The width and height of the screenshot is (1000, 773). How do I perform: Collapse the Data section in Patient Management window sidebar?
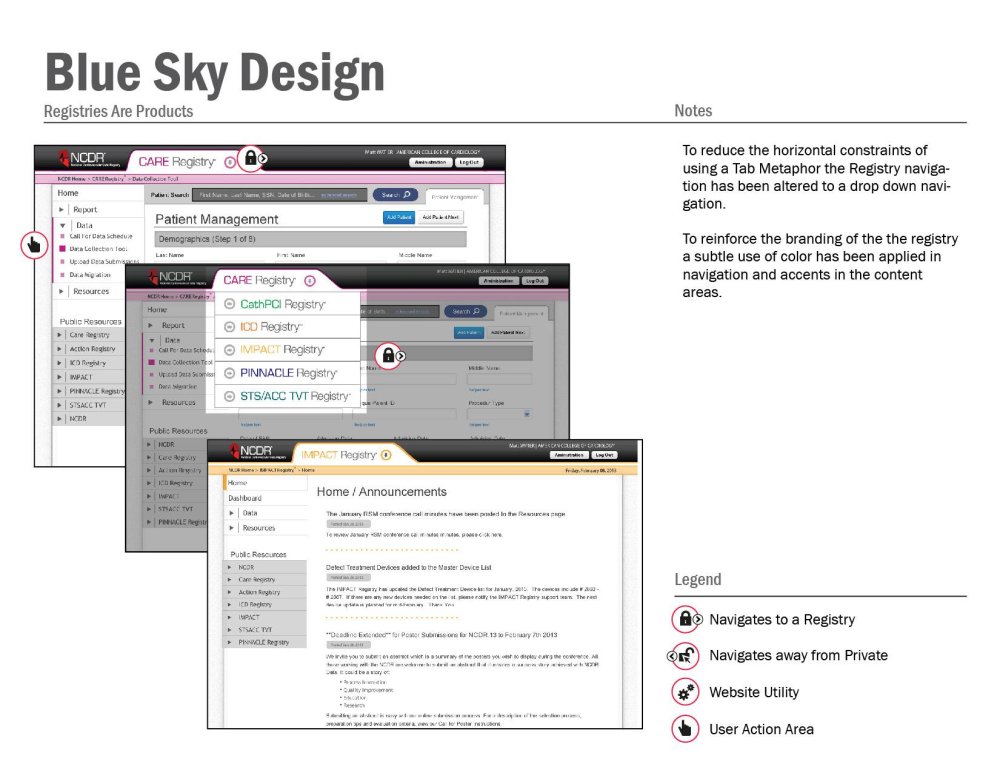pos(62,225)
